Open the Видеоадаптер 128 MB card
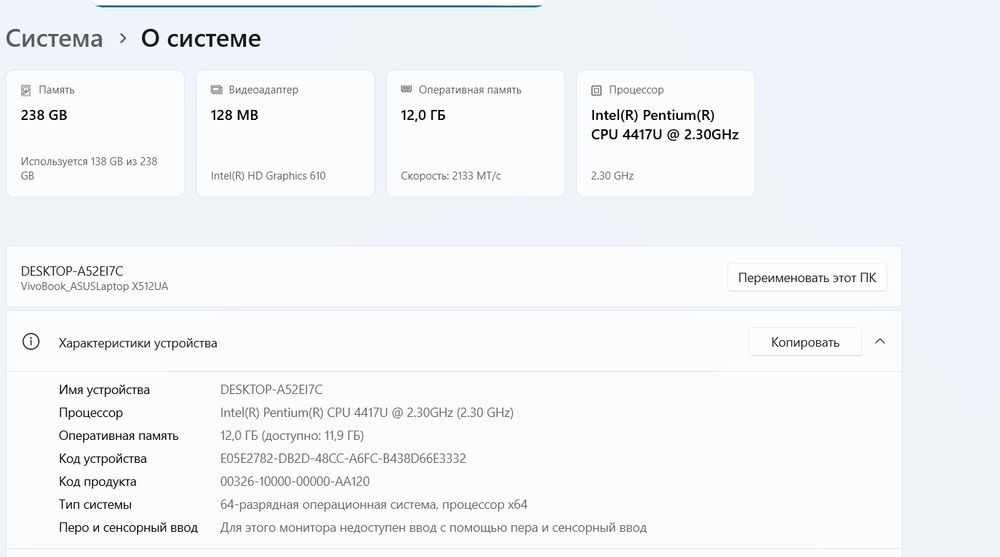Viewport: 1000px width, 557px height. coord(285,133)
